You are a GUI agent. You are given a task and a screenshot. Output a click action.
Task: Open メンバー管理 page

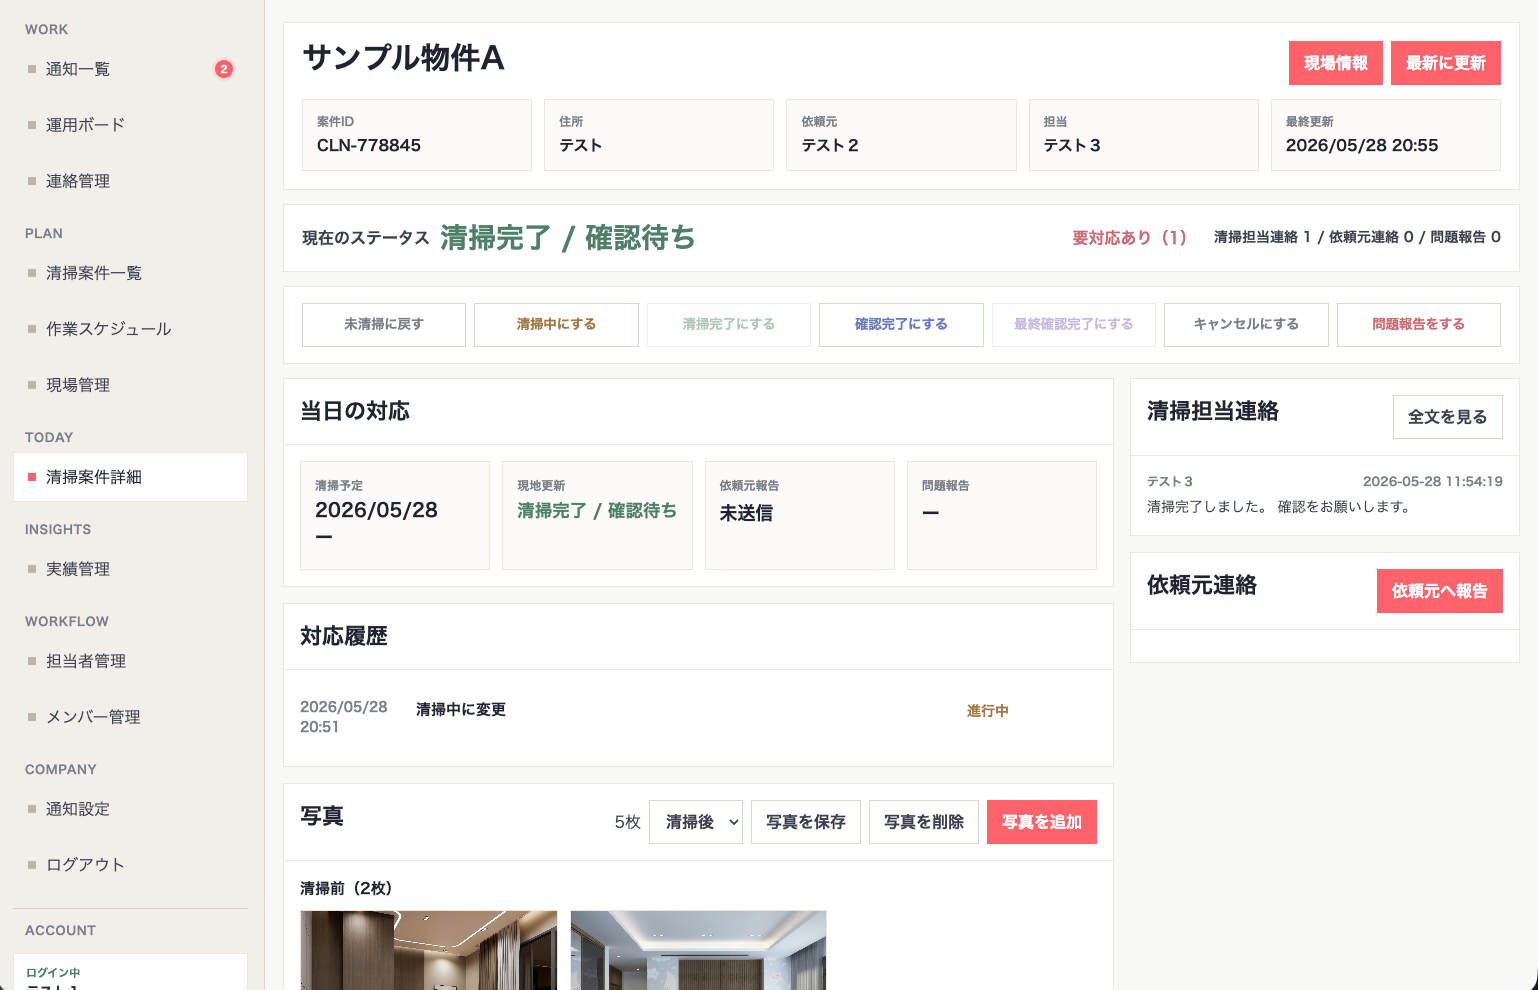(x=130, y=717)
